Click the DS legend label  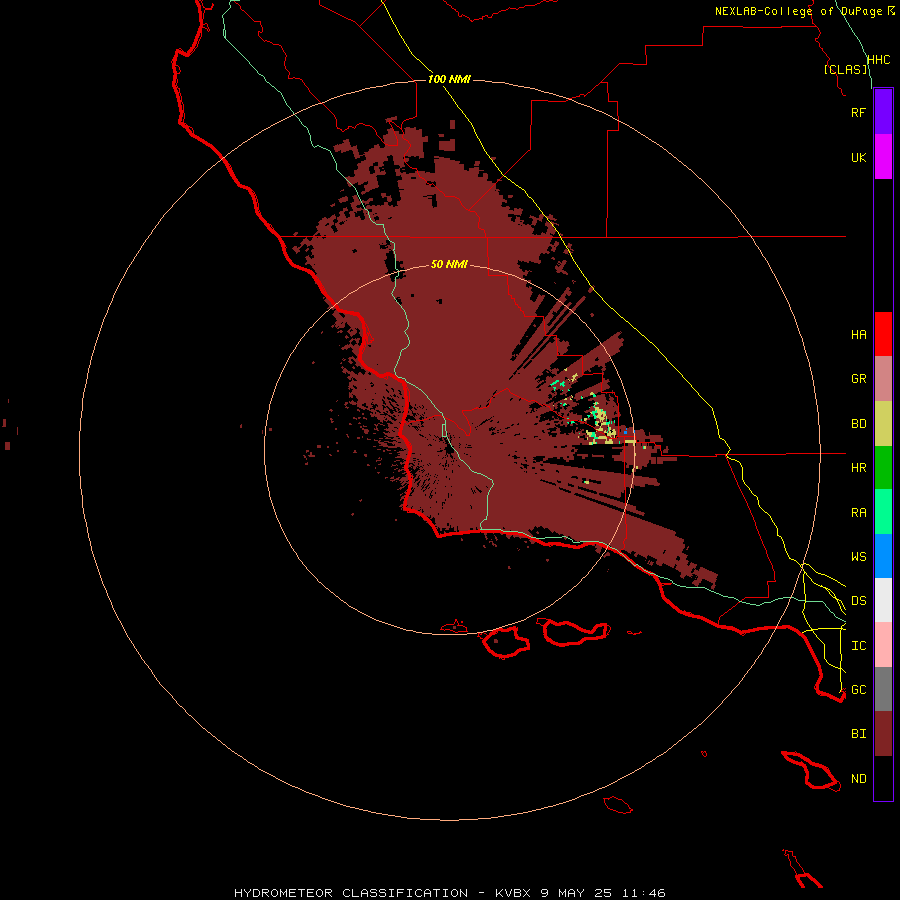(859, 601)
